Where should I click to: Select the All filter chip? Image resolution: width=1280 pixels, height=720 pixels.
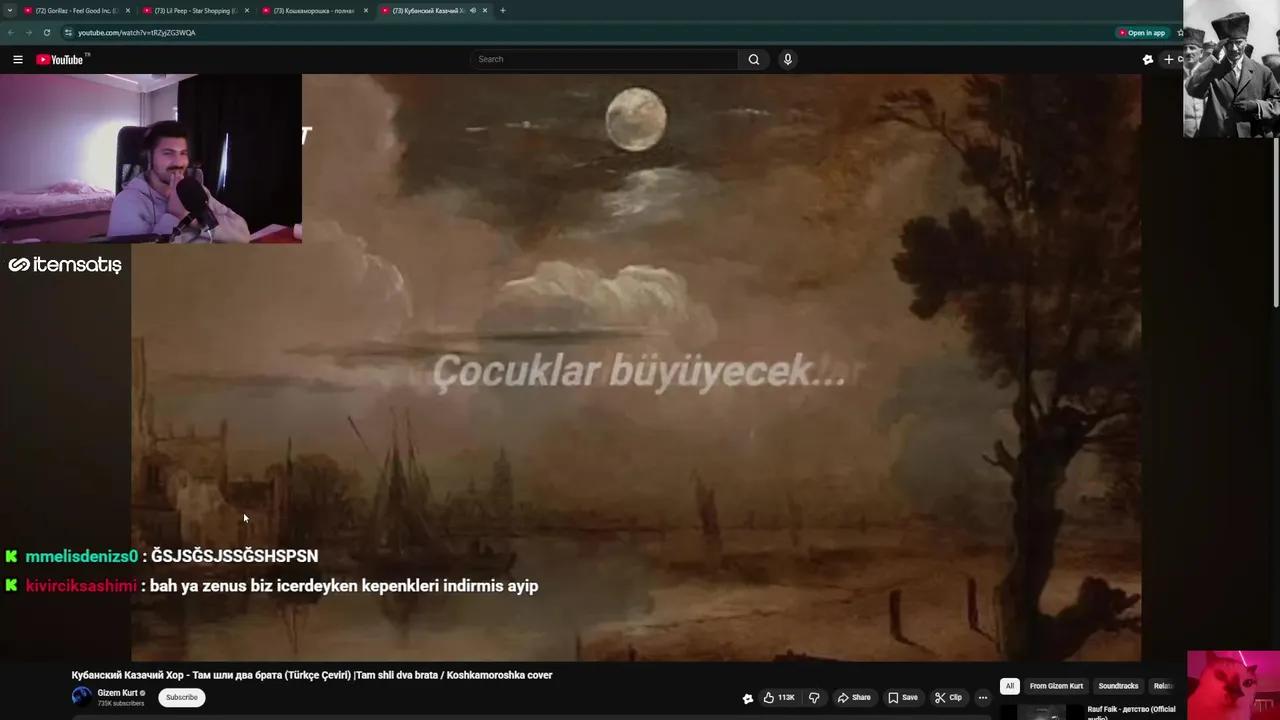point(1010,686)
